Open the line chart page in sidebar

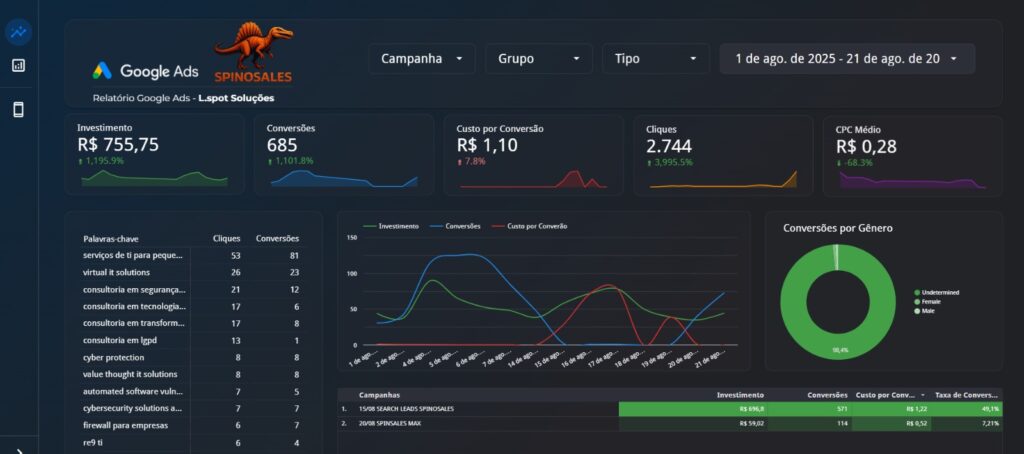click(x=18, y=31)
